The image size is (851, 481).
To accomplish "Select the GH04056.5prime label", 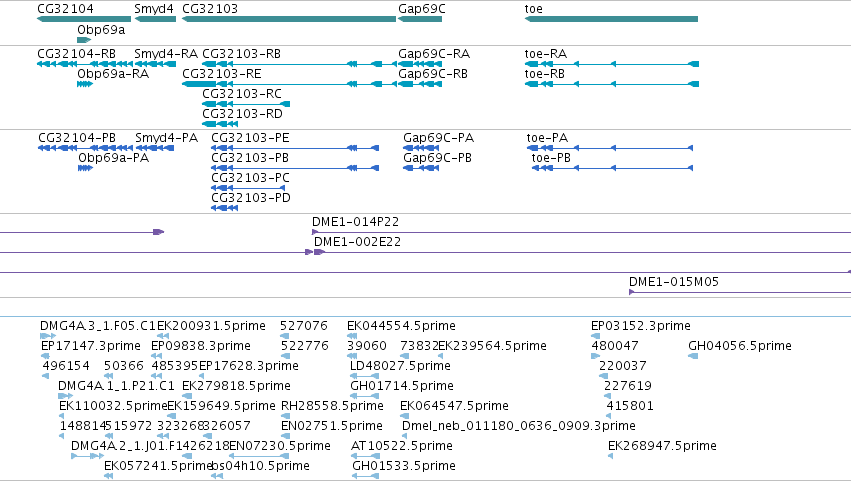I will point(740,346).
